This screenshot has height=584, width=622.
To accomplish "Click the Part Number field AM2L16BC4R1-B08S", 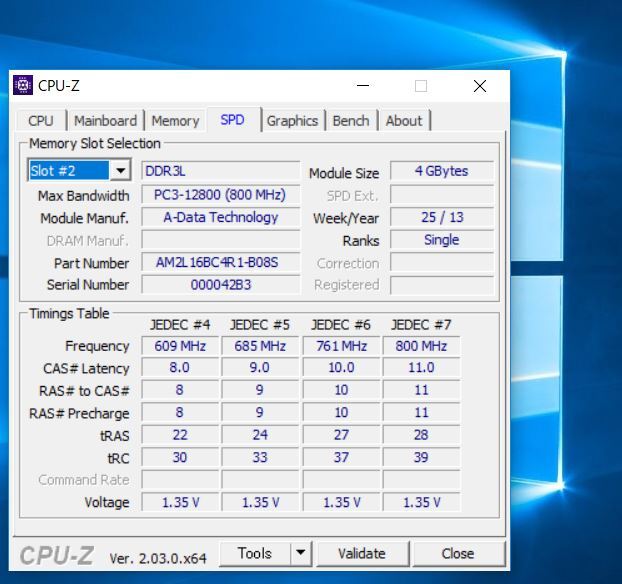I will (220, 263).
